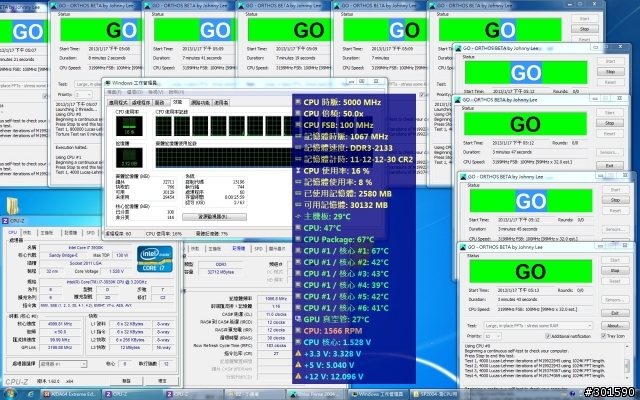Image resolution: width=640 pixels, height=400 pixels.
Task: Click title icon of ORTHOS window started 05:13
Action: pos(463,247)
